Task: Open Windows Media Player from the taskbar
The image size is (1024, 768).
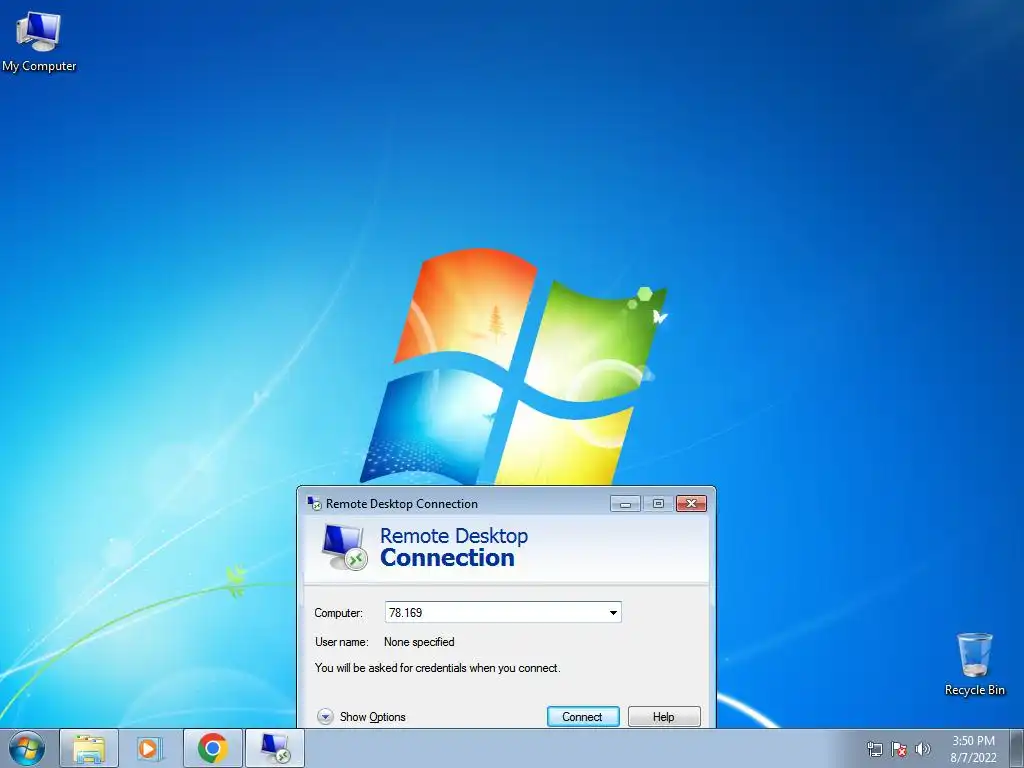Action: pos(150,748)
